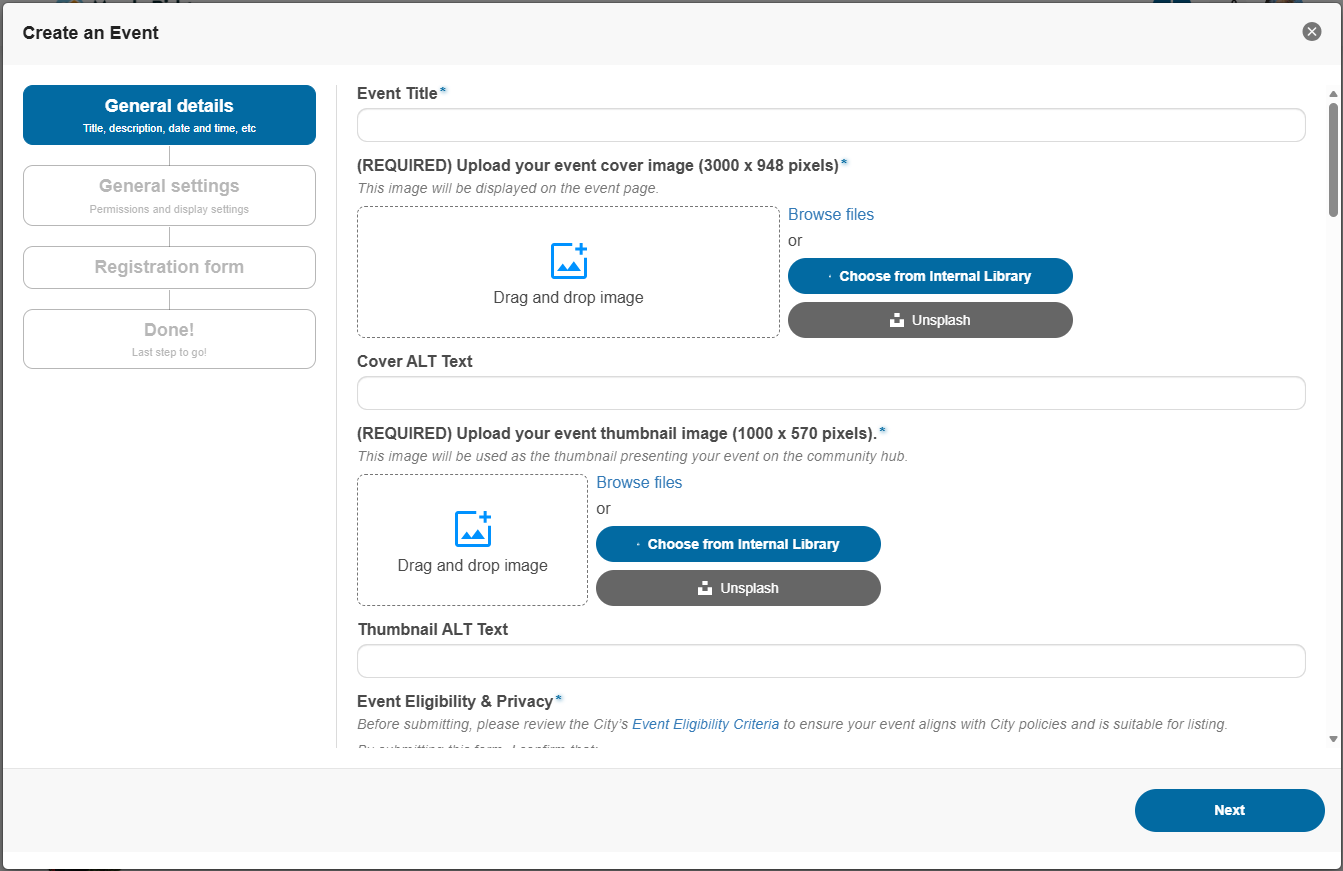This screenshot has width=1343, height=871.
Task: Browse files for the thumbnail image
Action: pos(639,482)
